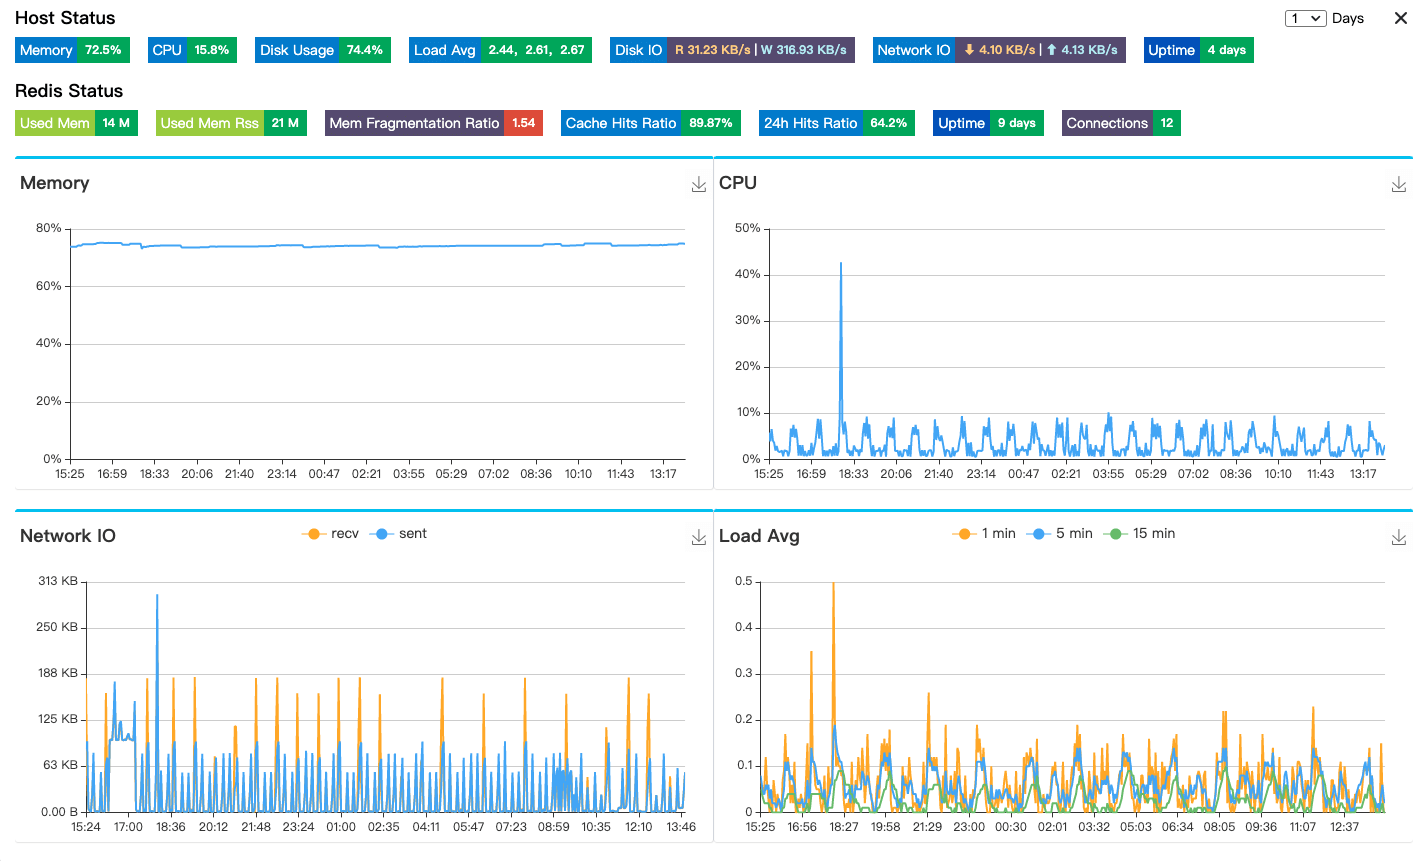Image resolution: width=1427 pixels, height=861 pixels.
Task: Toggle the 5 min load legend
Action: point(1060,534)
